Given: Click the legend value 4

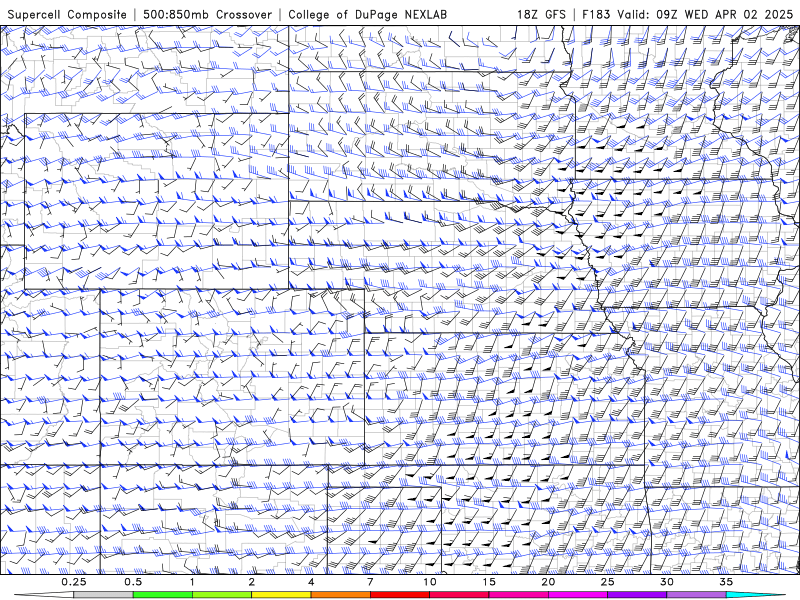Looking at the screenshot, I should pos(311,582).
